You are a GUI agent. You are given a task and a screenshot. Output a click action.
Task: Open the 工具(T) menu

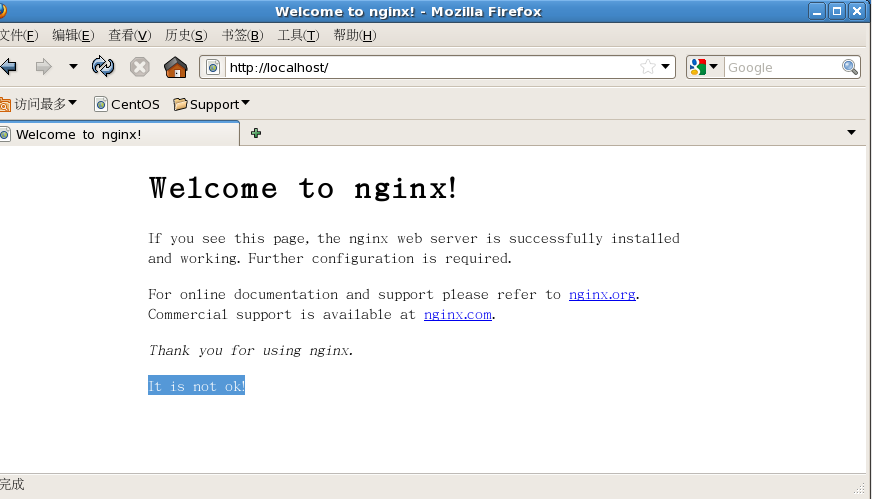coord(298,36)
